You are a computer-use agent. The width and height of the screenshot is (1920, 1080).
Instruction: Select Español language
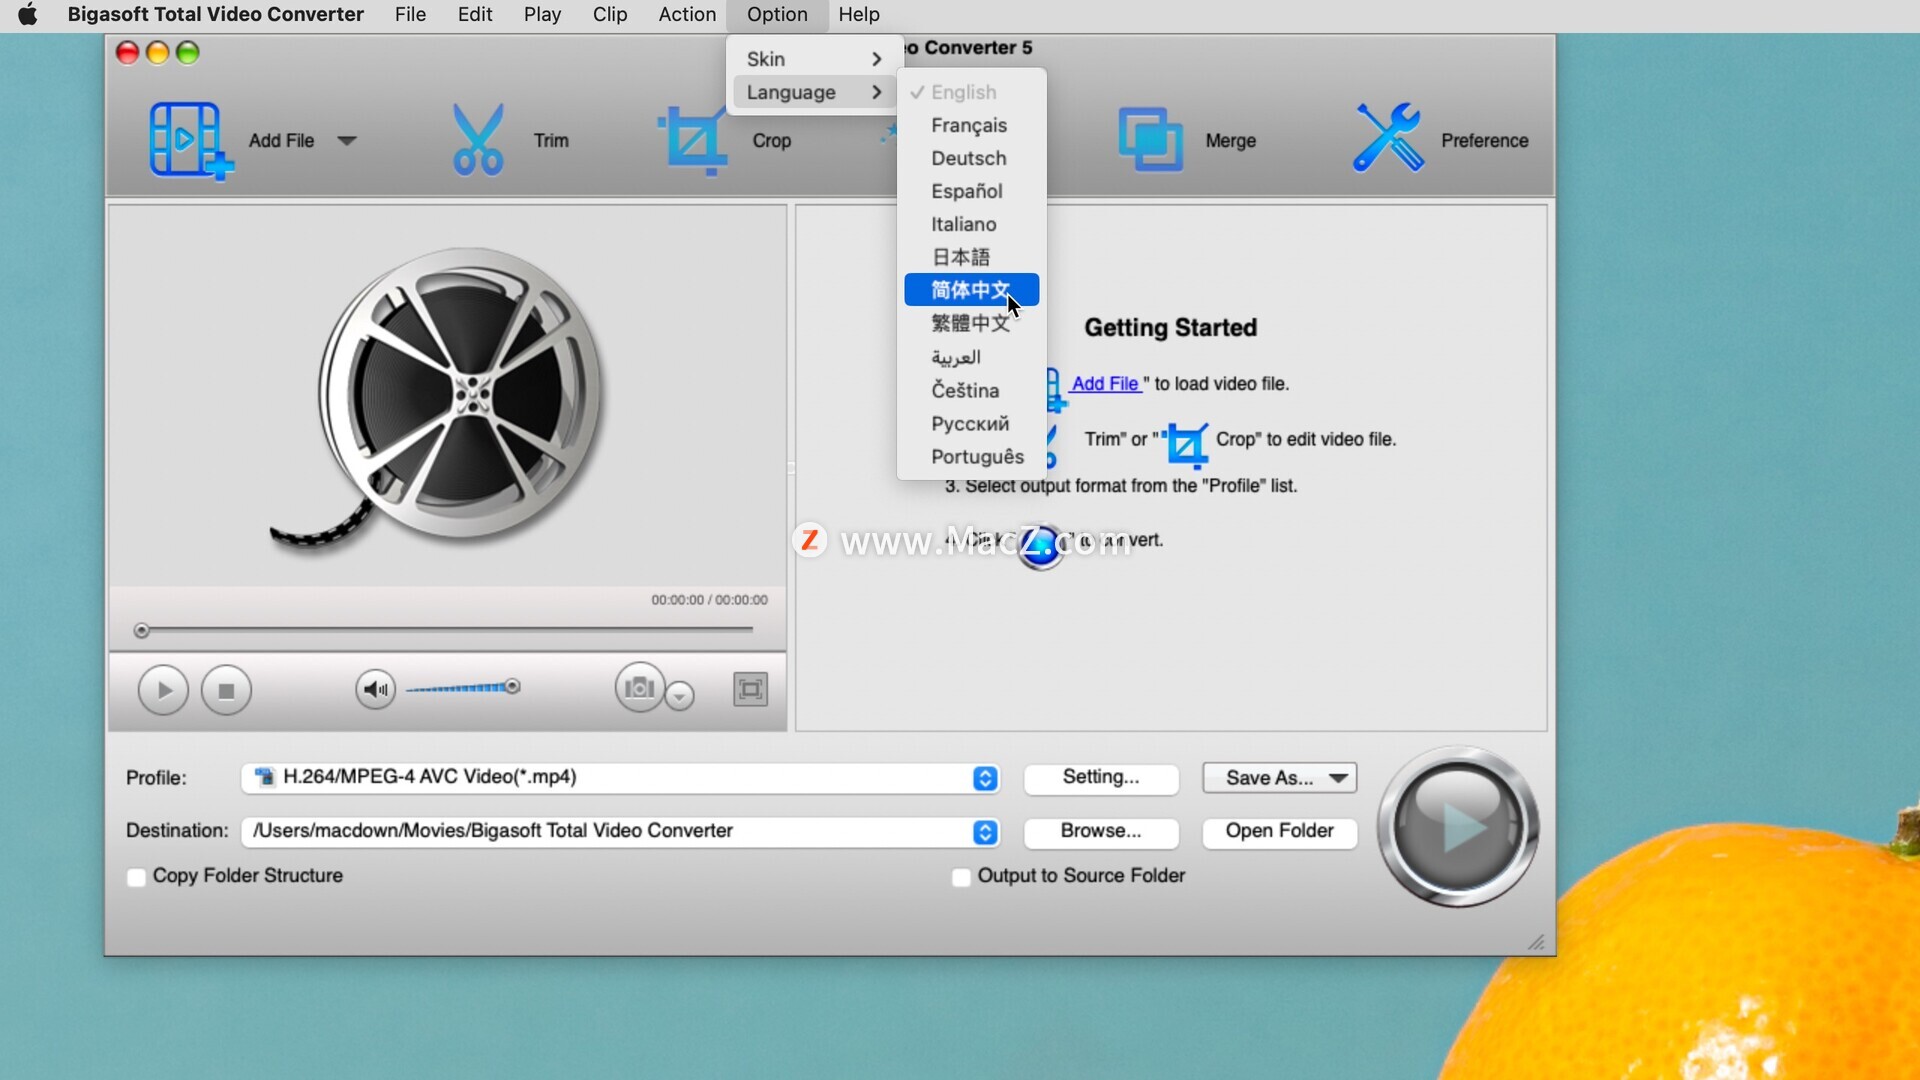click(971, 191)
